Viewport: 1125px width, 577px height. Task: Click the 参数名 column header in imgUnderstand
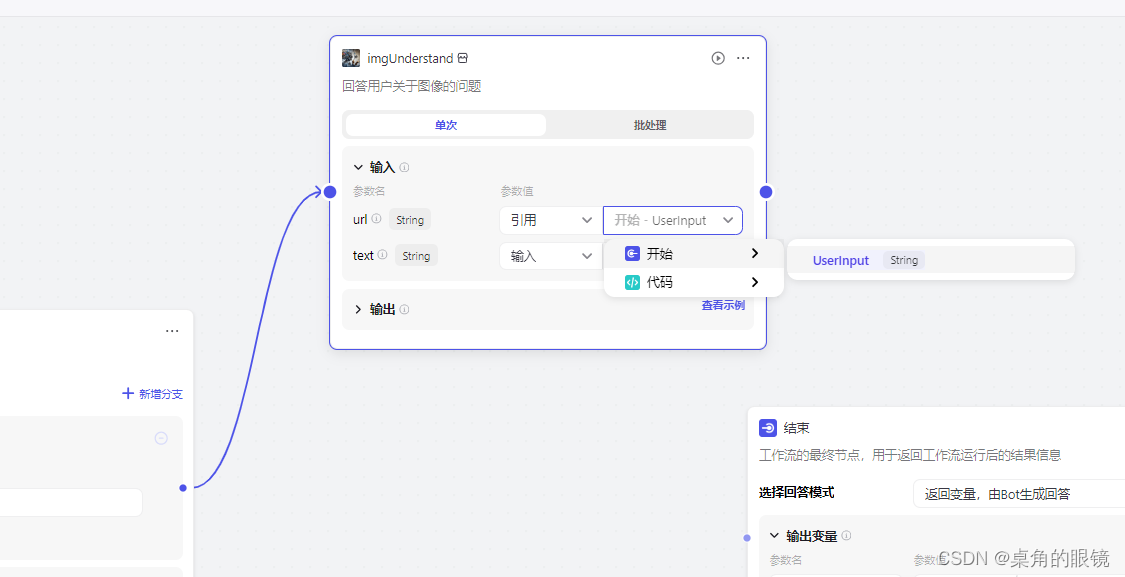(x=369, y=192)
